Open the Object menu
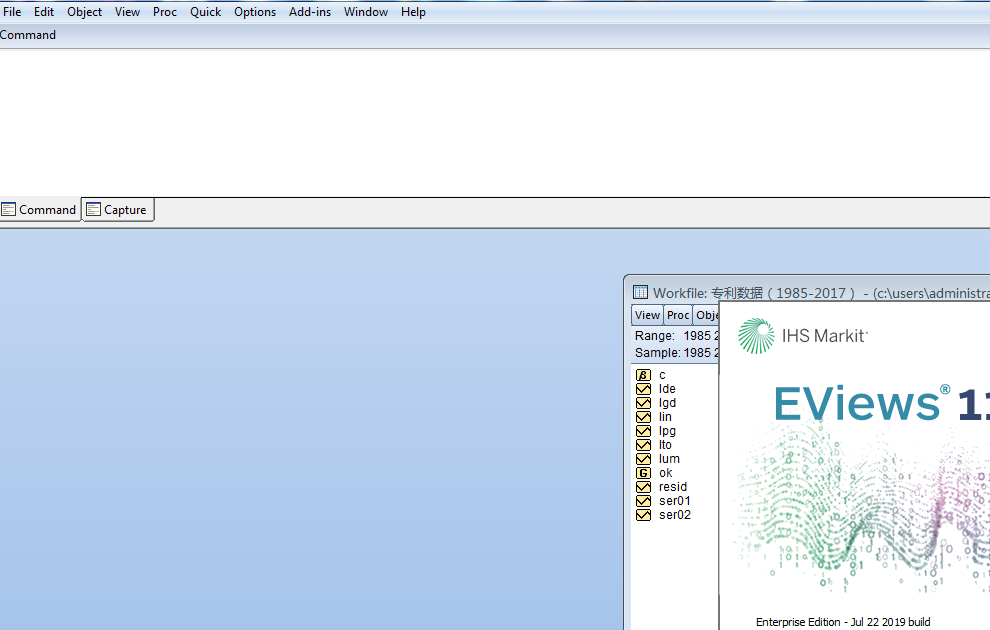This screenshot has width=990, height=630. tap(85, 12)
